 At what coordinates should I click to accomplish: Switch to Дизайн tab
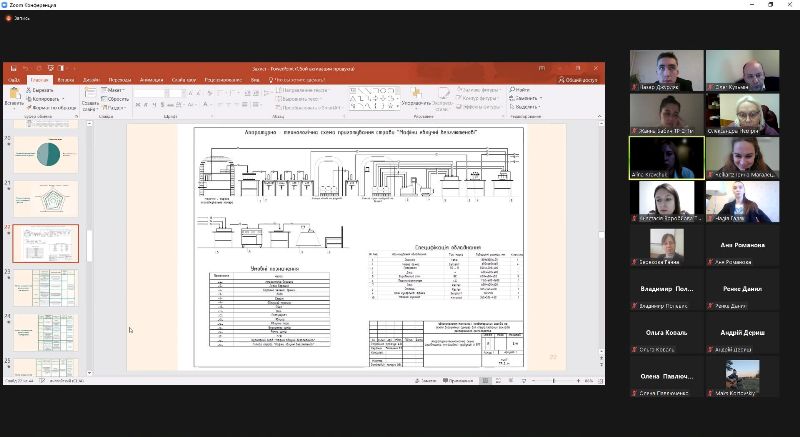click(91, 80)
